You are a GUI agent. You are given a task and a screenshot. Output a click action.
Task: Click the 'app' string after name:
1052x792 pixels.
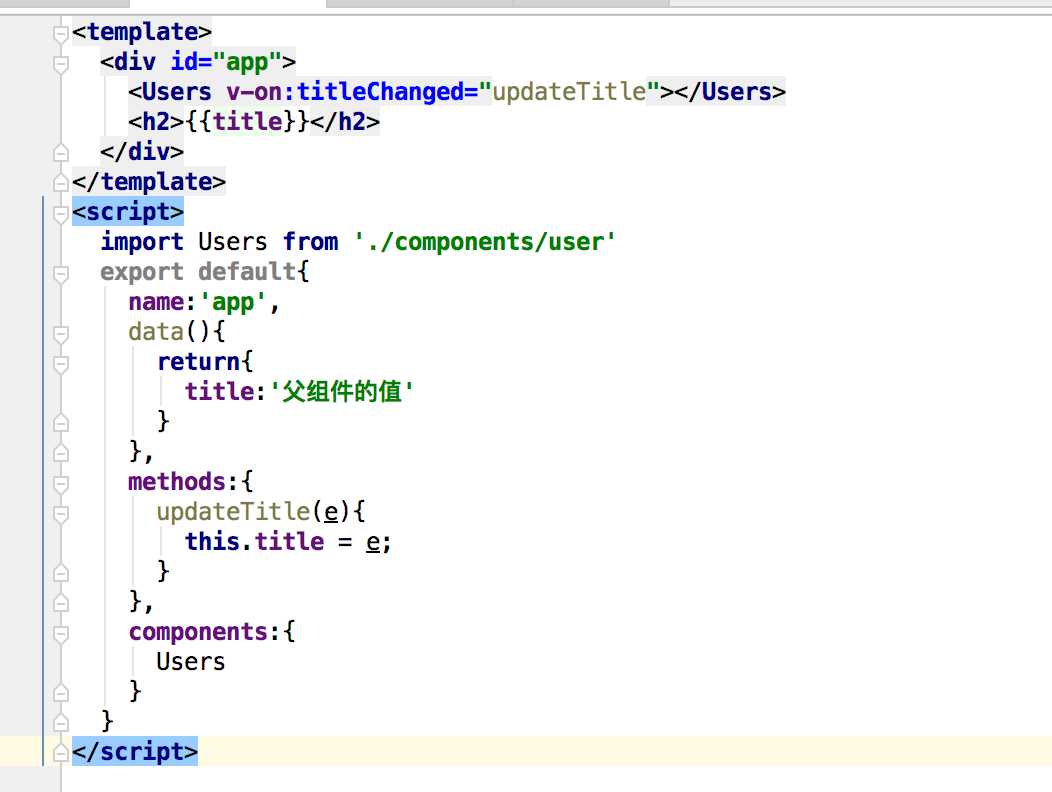coord(233,301)
